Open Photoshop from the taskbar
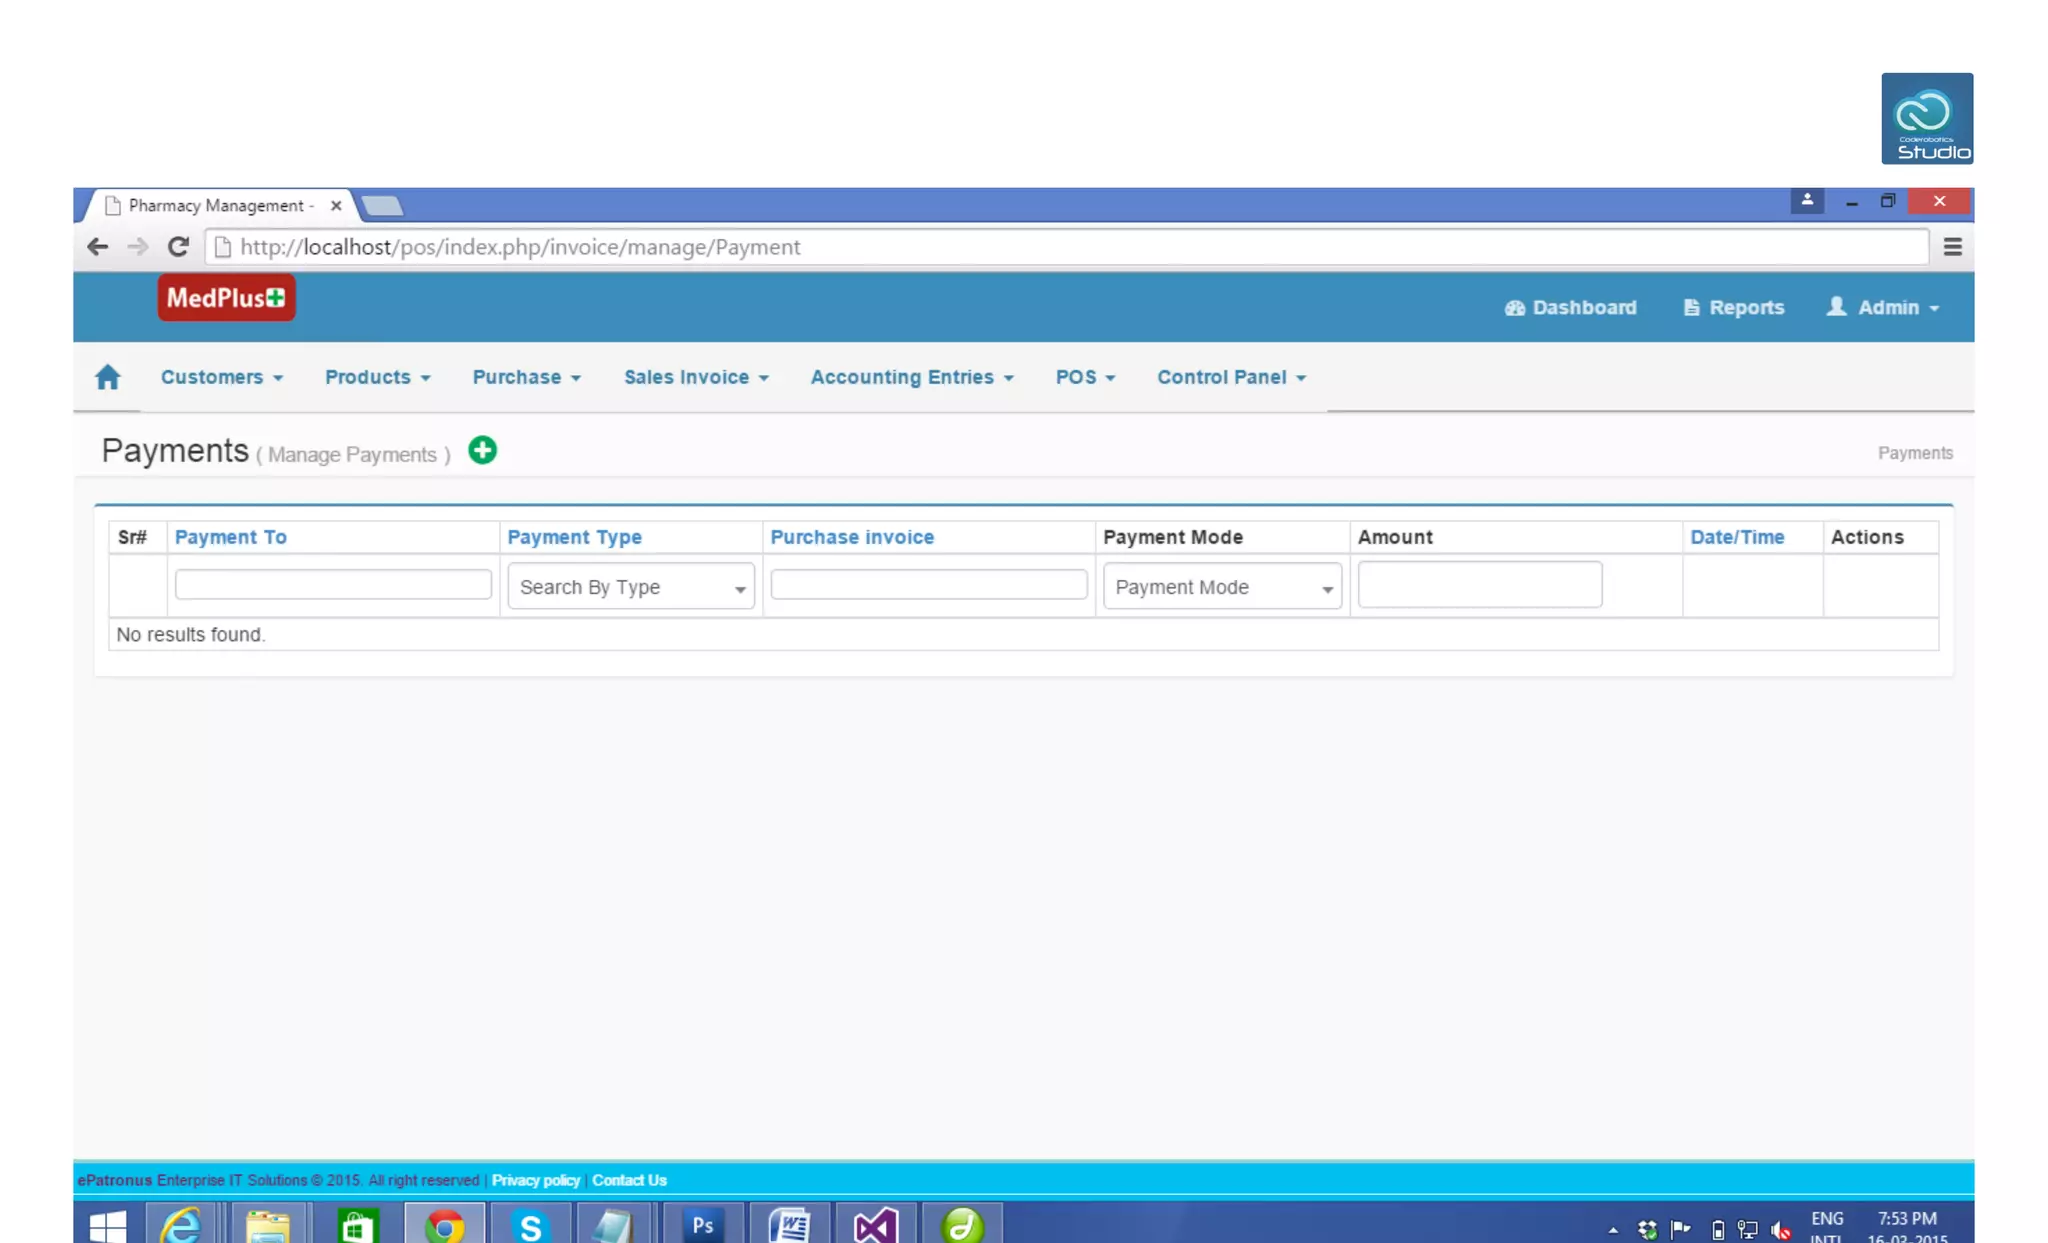 [702, 1224]
